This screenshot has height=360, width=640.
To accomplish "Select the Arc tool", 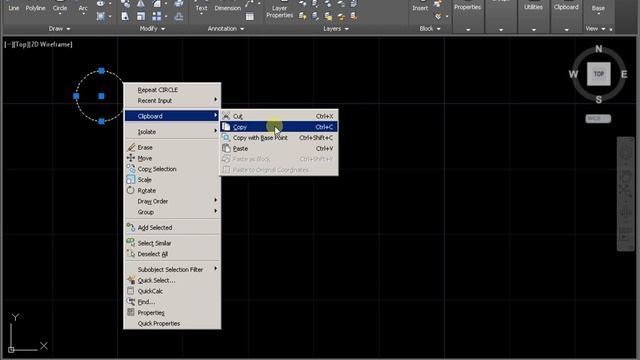I will point(83,7).
